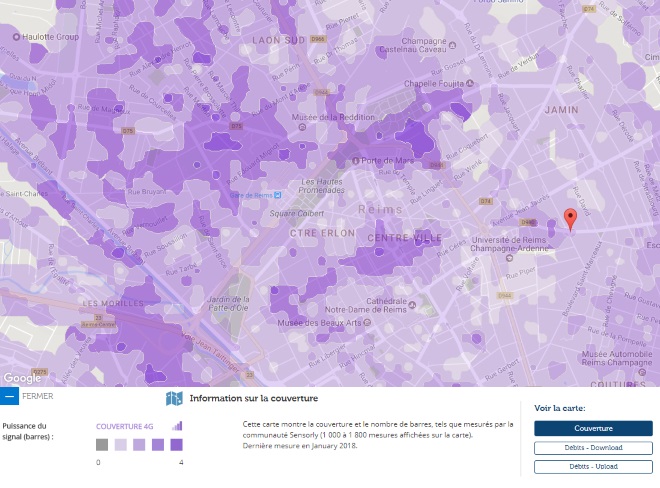
Task: Click the second purple legend swatch
Action: tap(139, 445)
